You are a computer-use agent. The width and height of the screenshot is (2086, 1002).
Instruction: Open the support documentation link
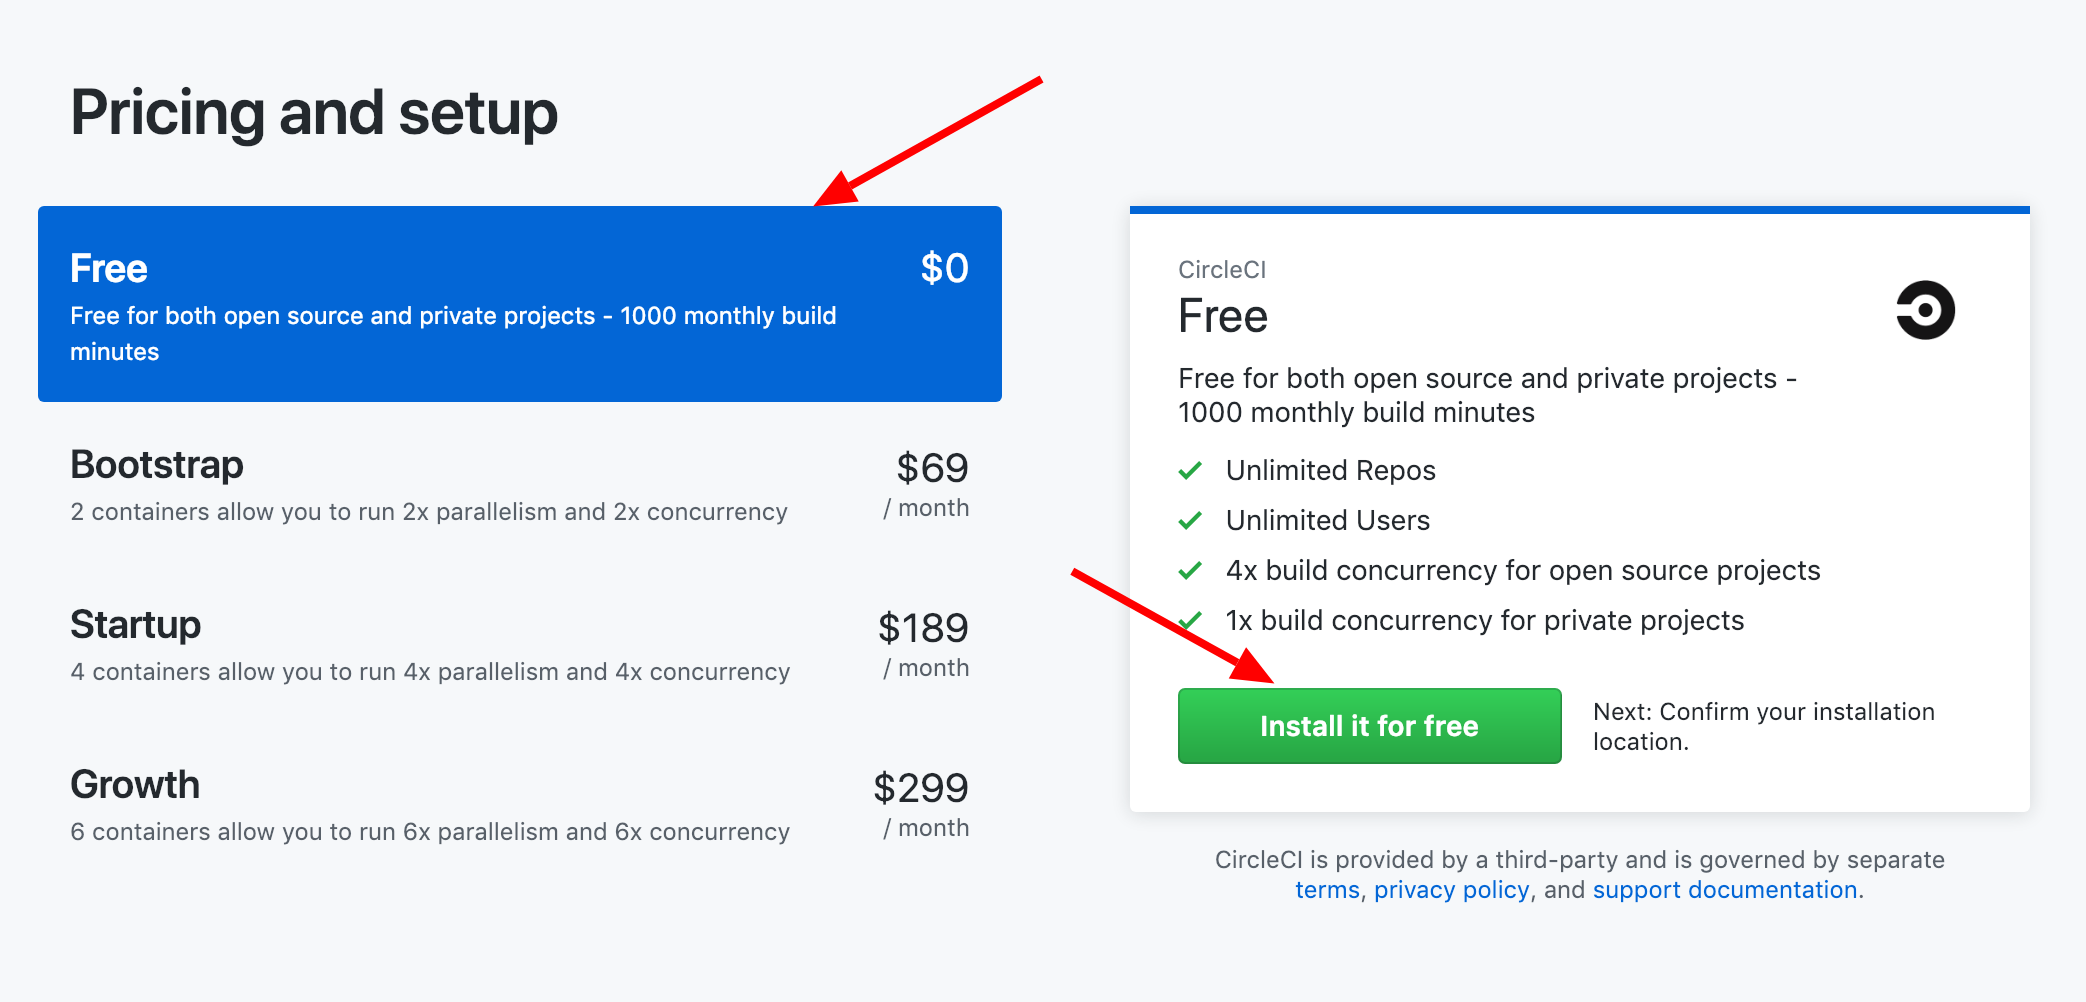pos(1725,890)
